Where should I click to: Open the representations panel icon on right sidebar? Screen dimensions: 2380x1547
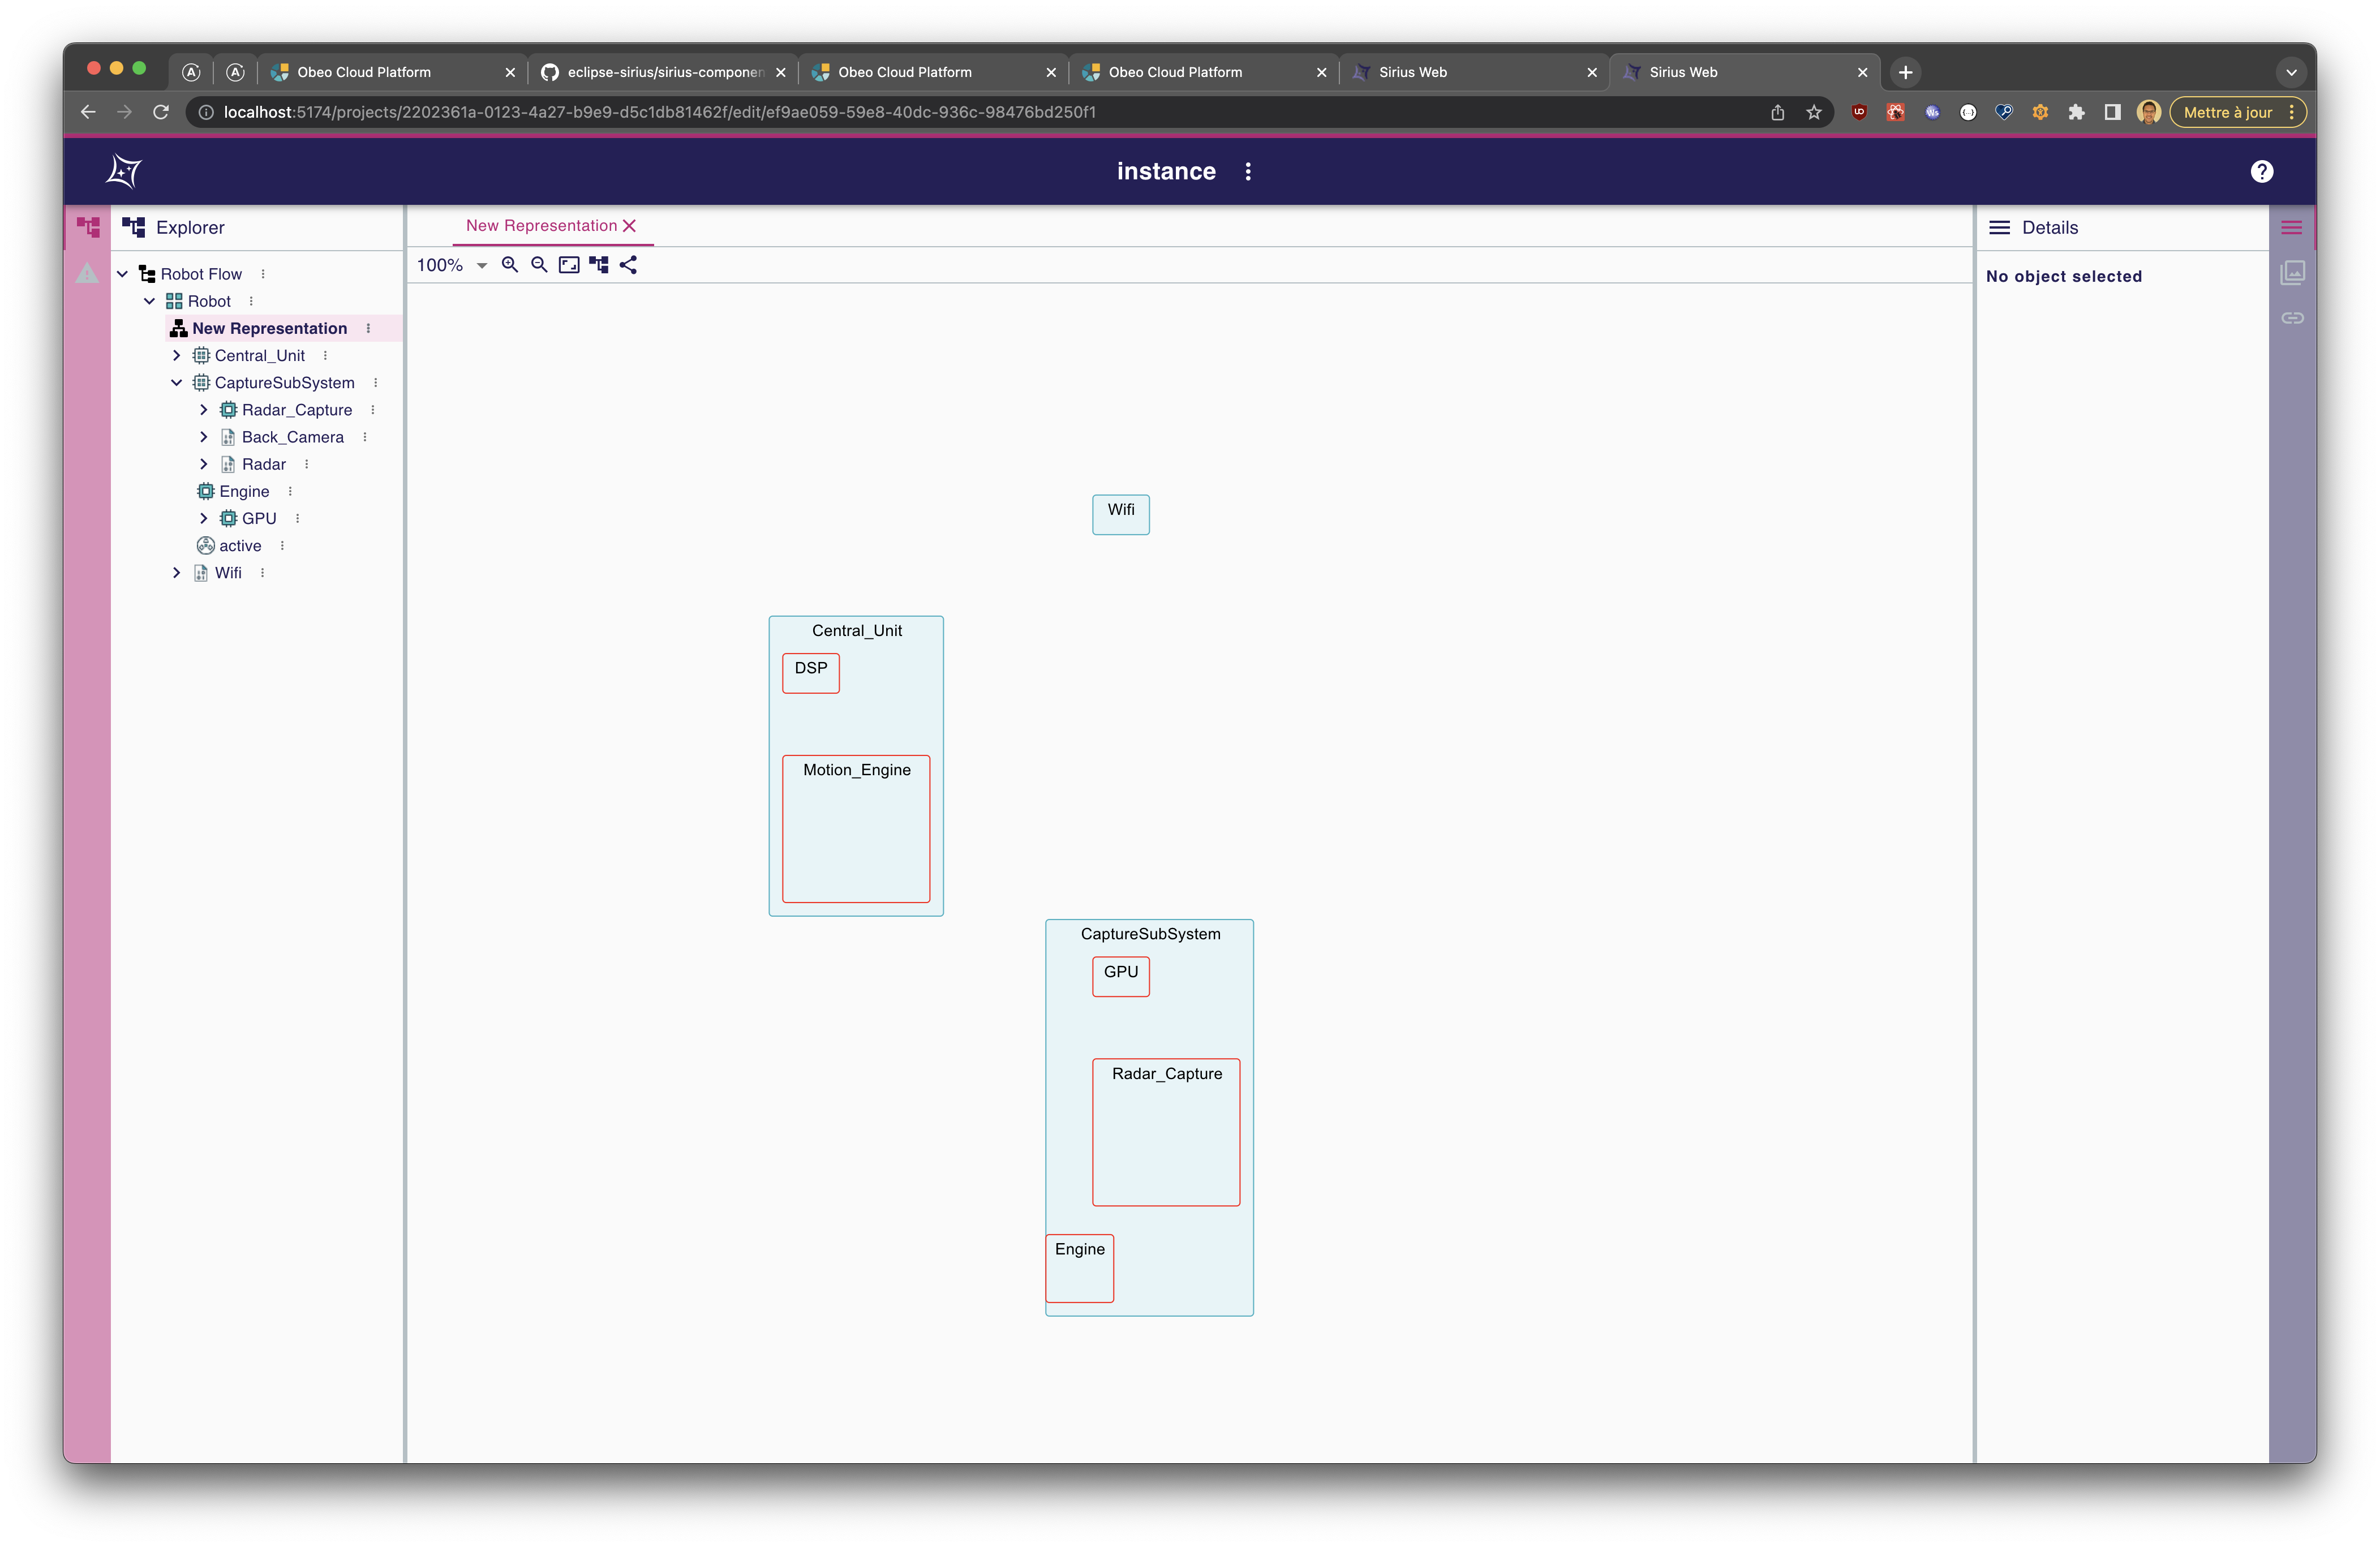[2292, 273]
